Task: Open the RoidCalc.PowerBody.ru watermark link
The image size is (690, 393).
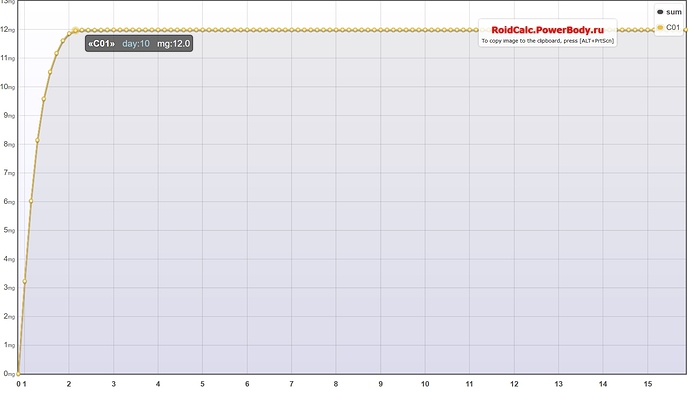Action: pos(547,30)
